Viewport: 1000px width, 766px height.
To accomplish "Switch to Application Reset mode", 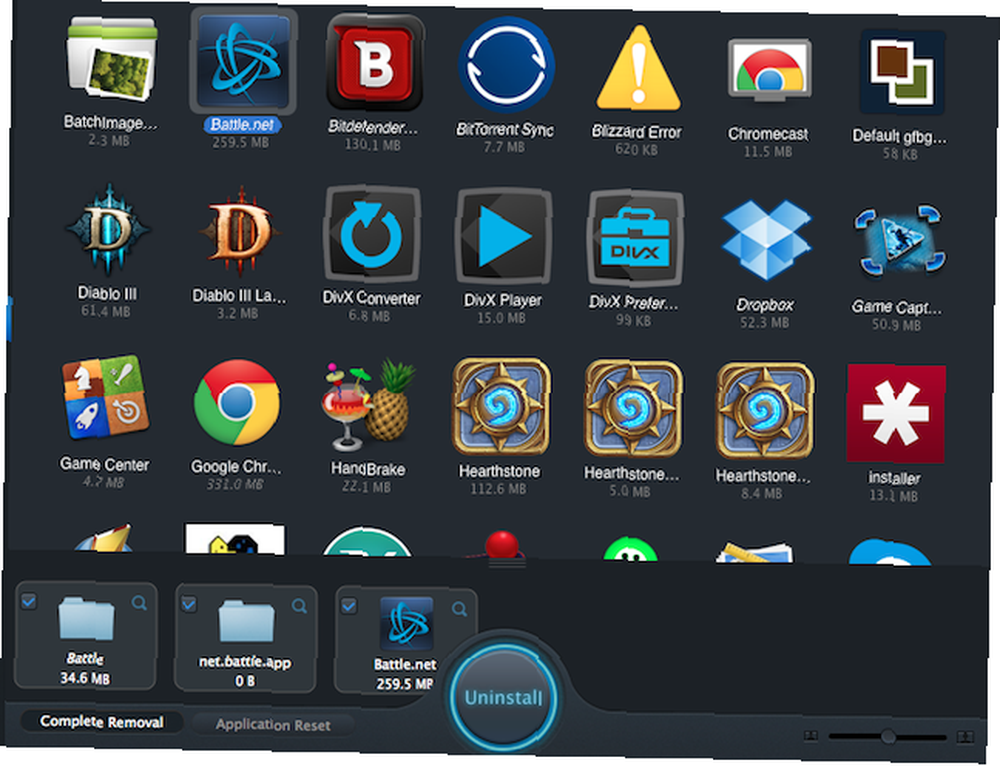I will tap(273, 725).
